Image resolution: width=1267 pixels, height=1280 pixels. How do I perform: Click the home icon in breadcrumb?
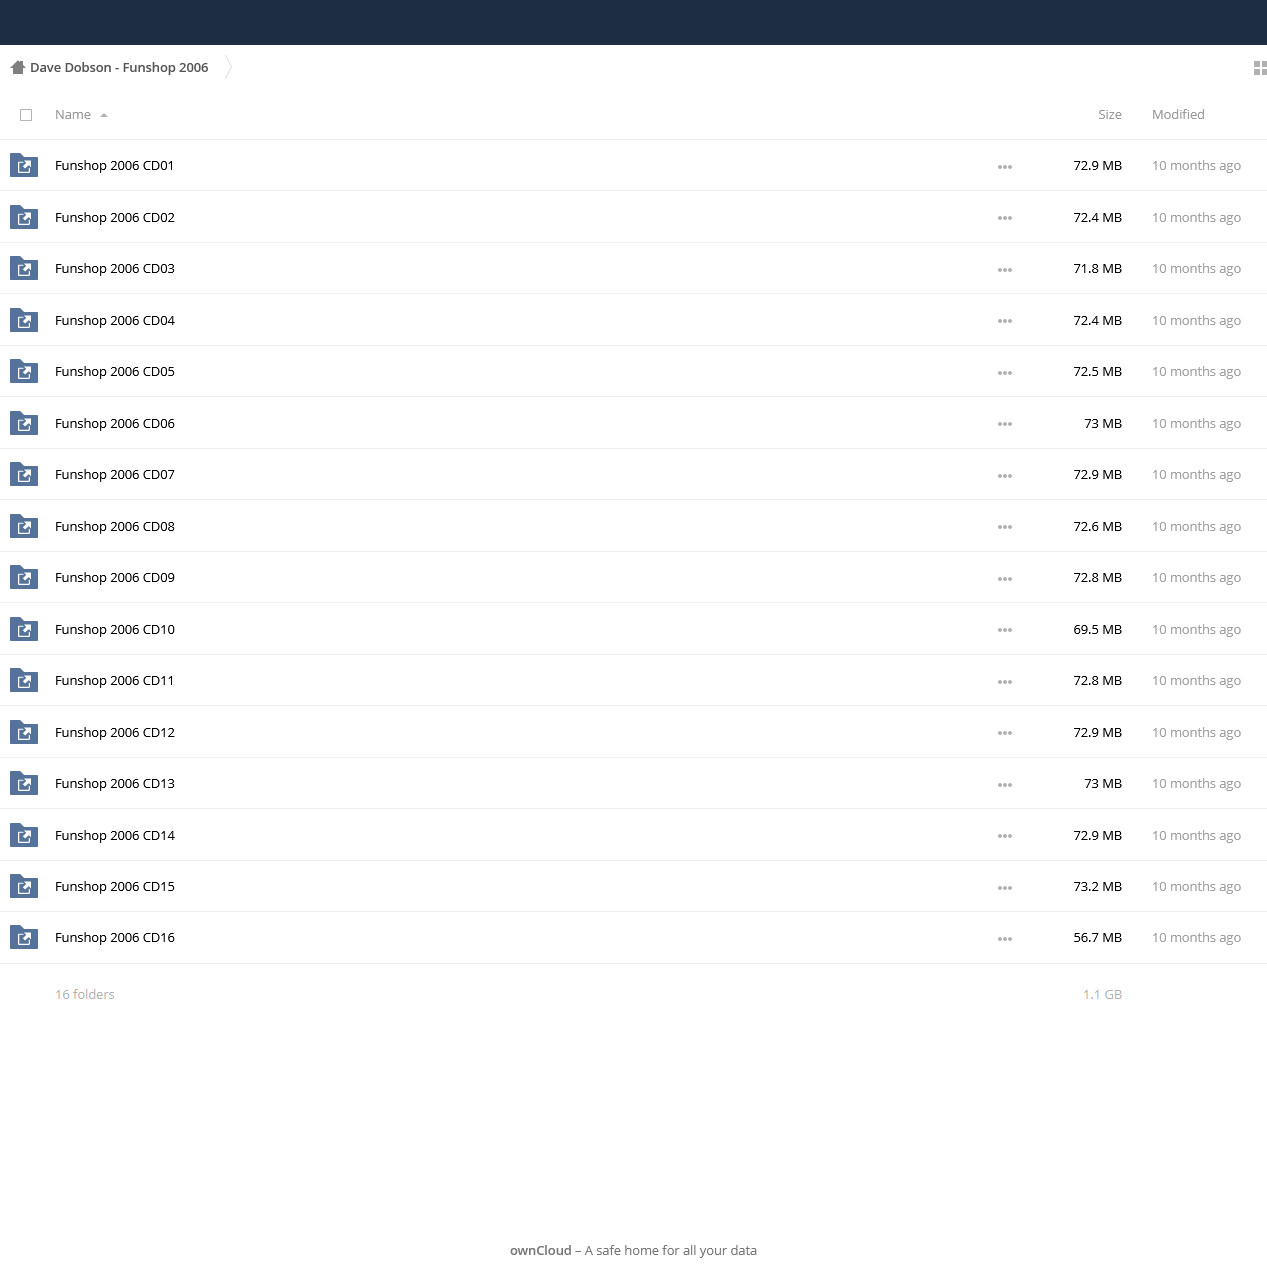(17, 67)
